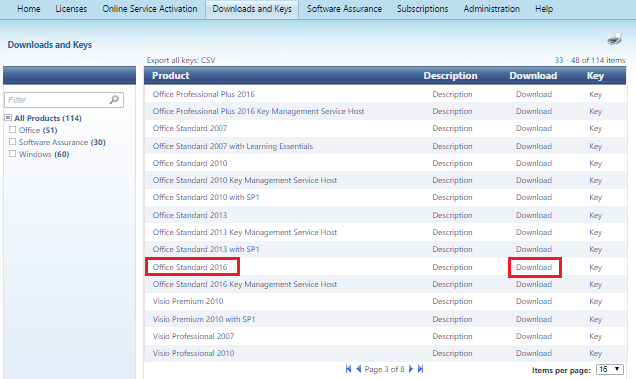Screen dimensions: 636x379
Task: Click the Office (51) category label
Action: point(38,130)
